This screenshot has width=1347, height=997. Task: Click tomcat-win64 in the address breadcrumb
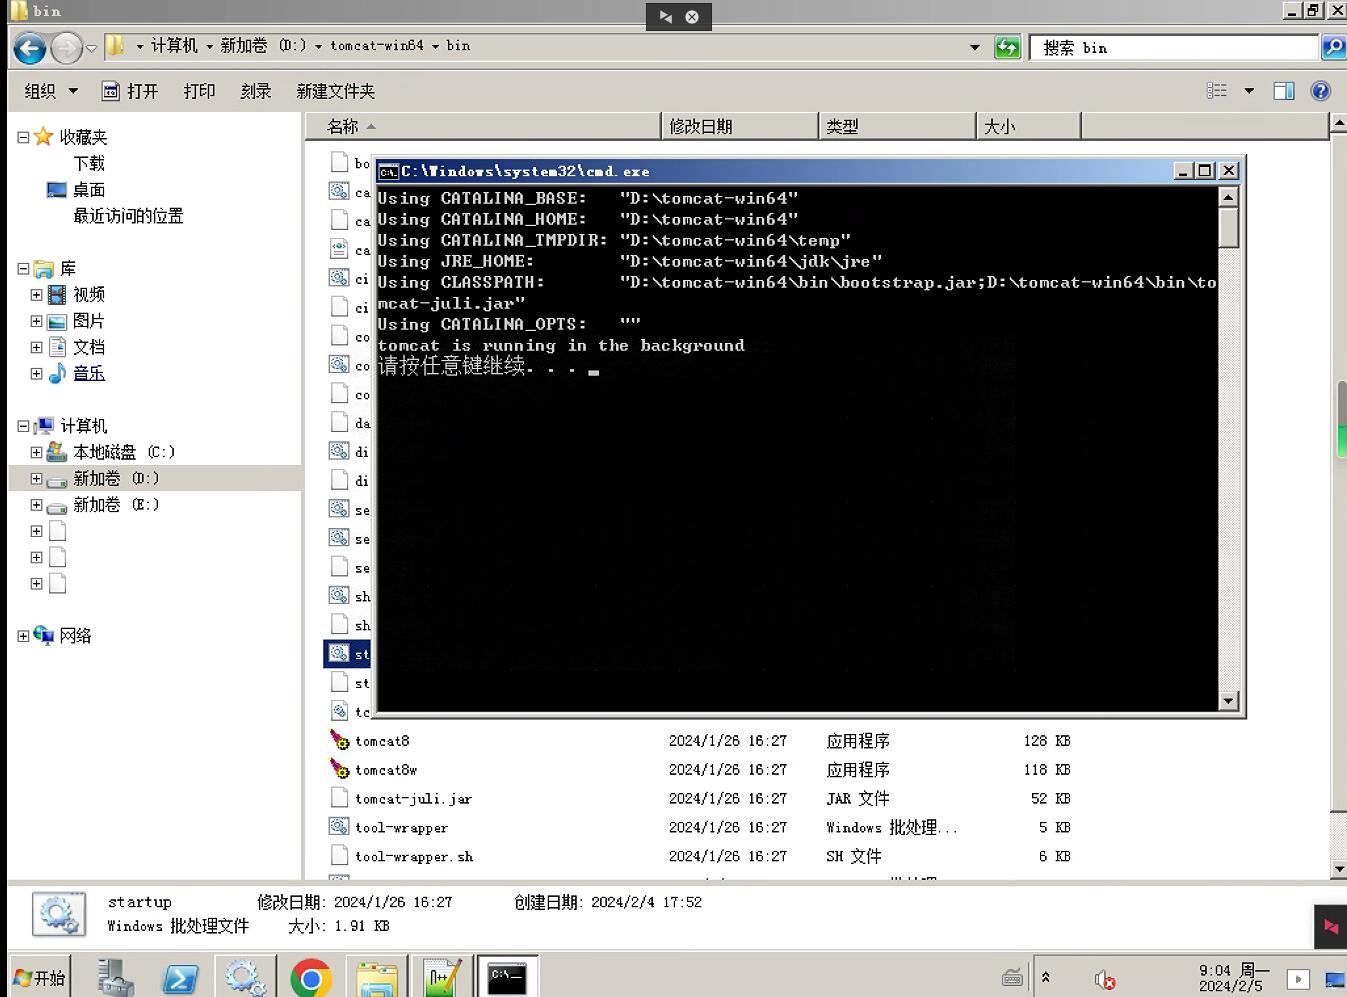[x=377, y=46]
